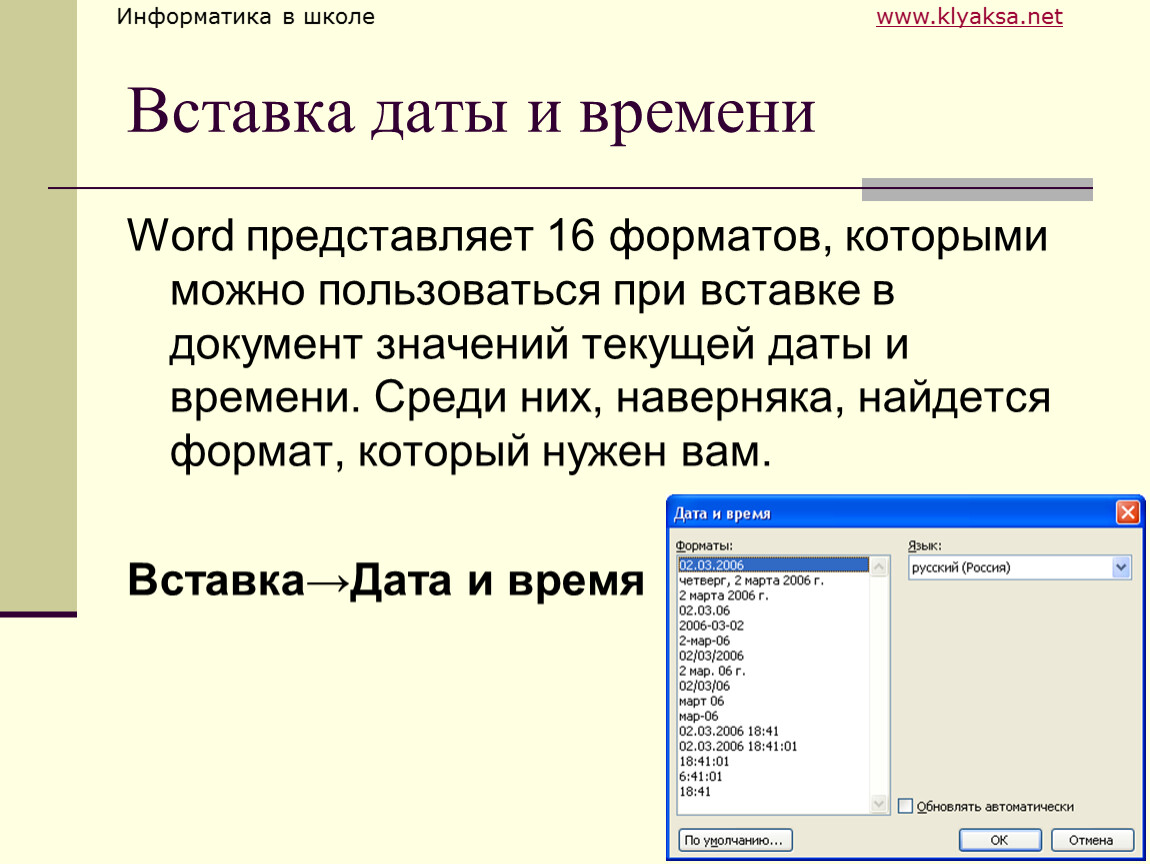Enable Обновлять автоматически checkbox
This screenshot has width=1150, height=864.
(x=906, y=806)
